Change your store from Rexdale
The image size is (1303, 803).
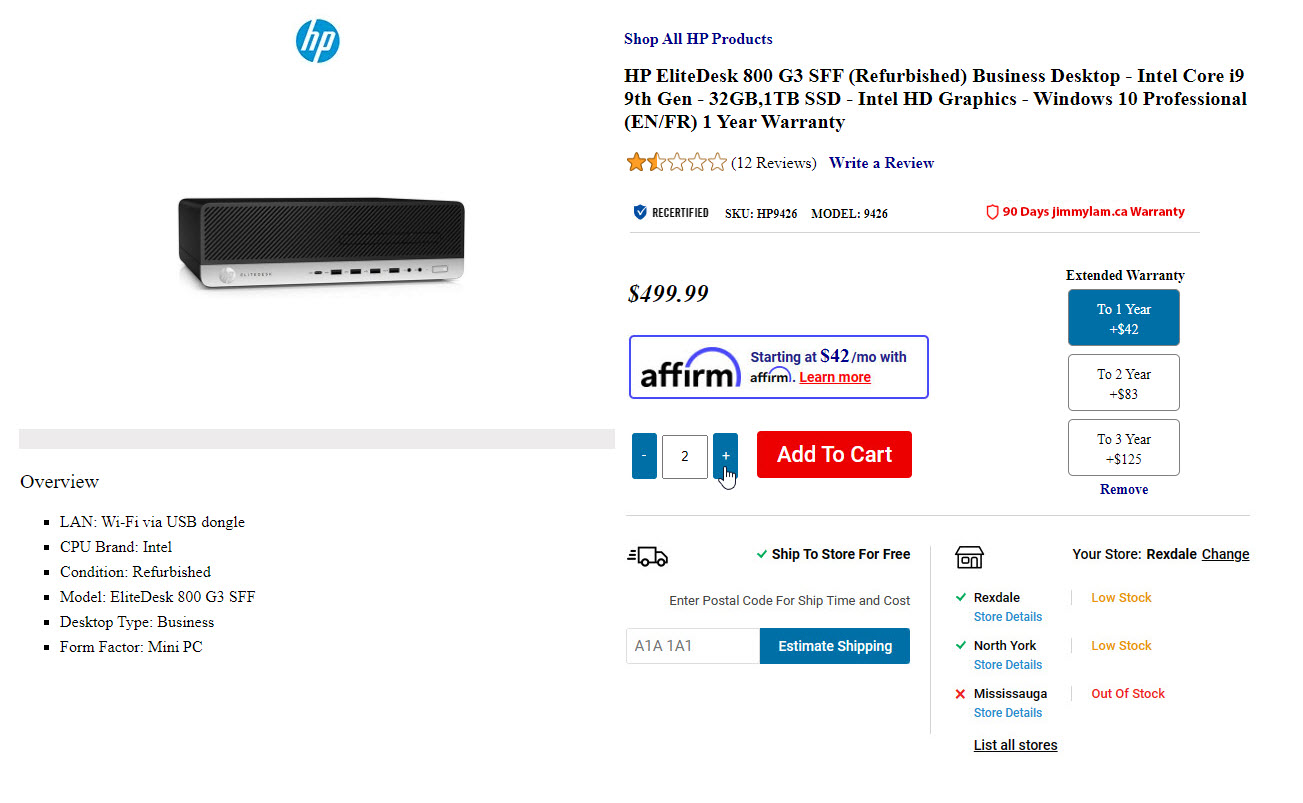tap(1225, 554)
